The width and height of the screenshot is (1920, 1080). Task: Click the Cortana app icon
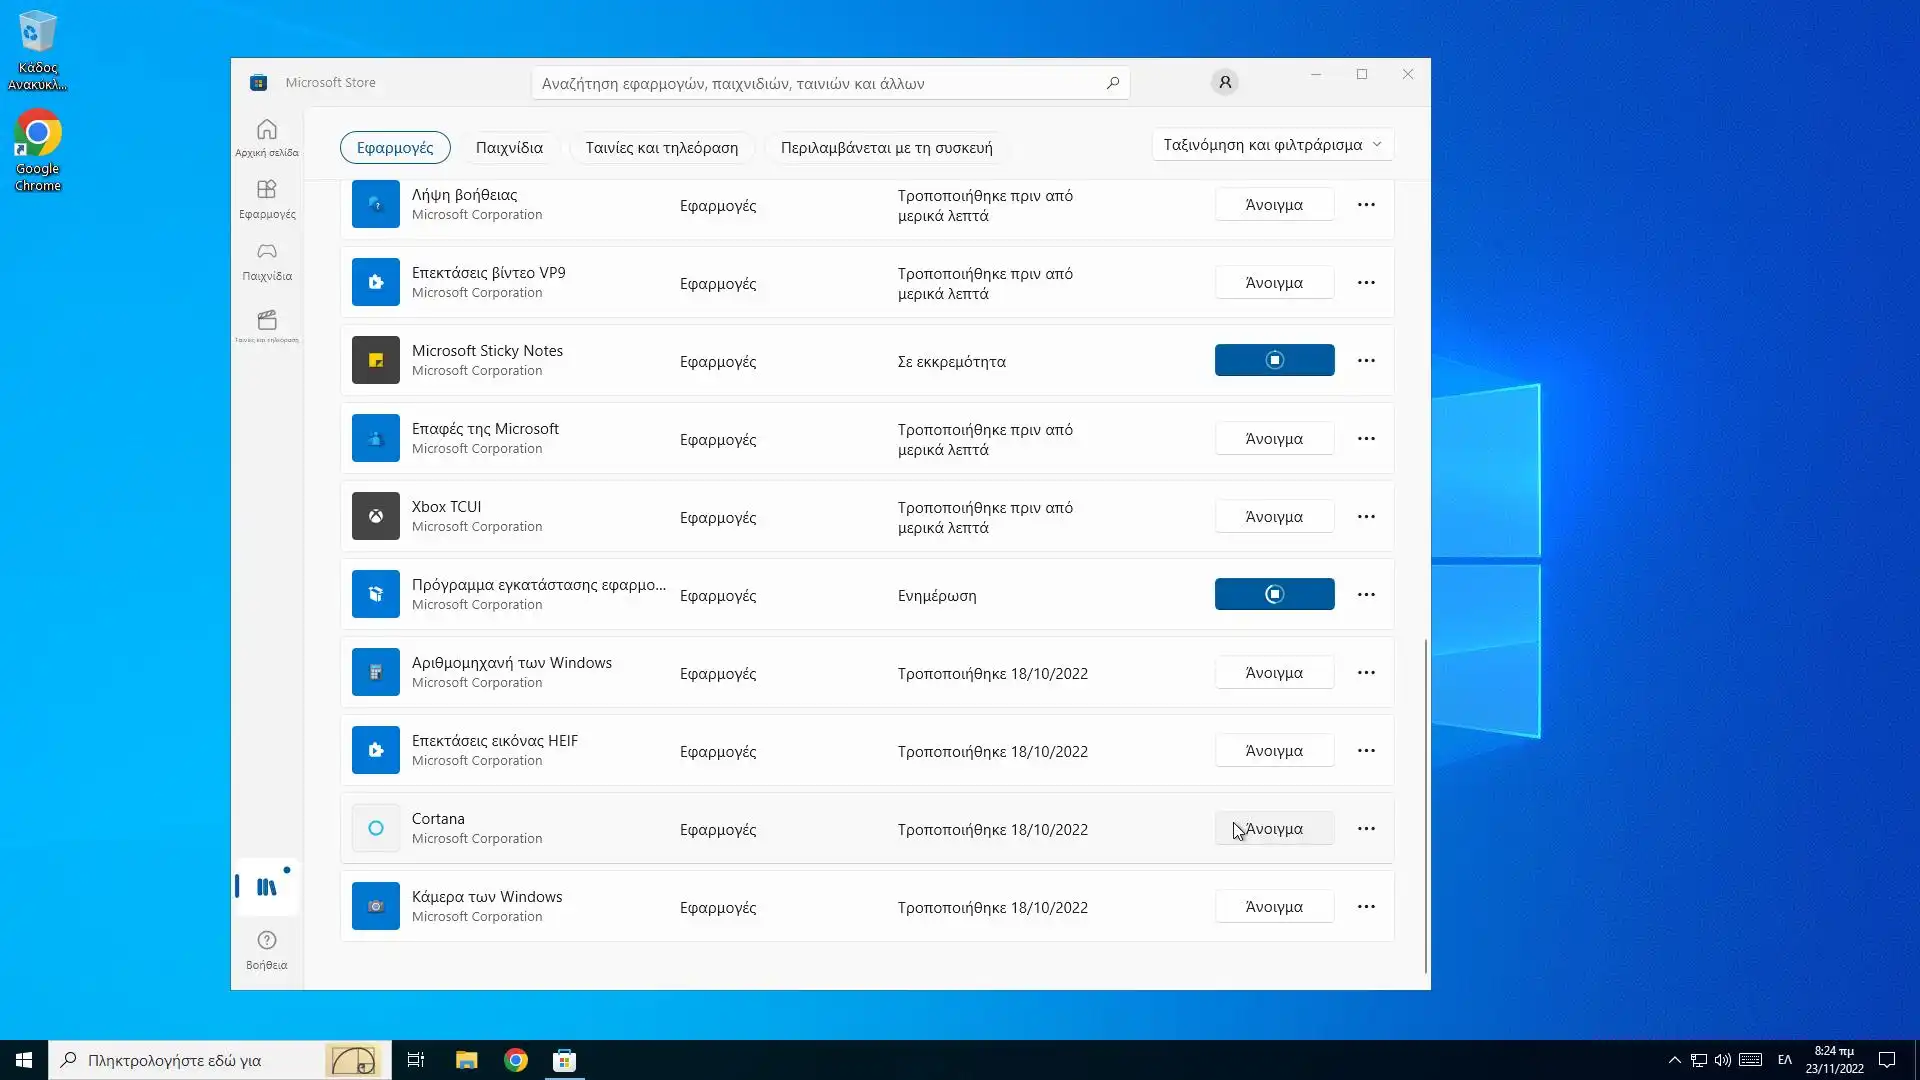tap(375, 828)
